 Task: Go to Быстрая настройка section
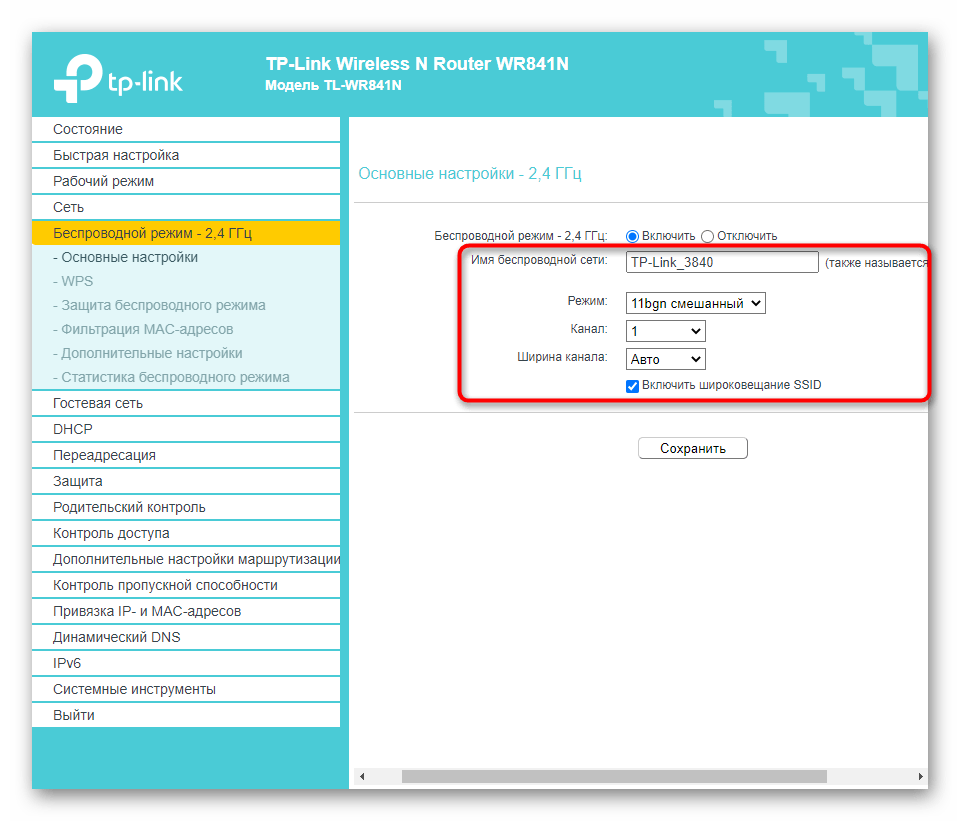pos(116,156)
